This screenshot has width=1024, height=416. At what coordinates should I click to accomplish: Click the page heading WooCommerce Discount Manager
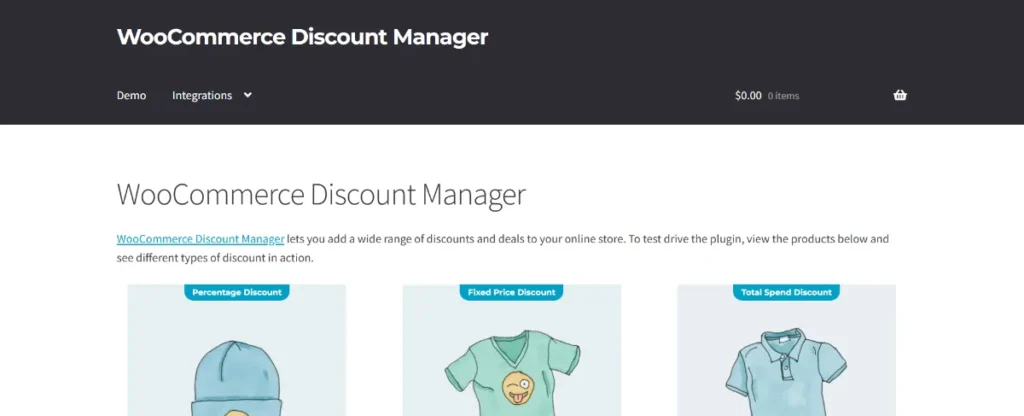pyautogui.click(x=321, y=195)
